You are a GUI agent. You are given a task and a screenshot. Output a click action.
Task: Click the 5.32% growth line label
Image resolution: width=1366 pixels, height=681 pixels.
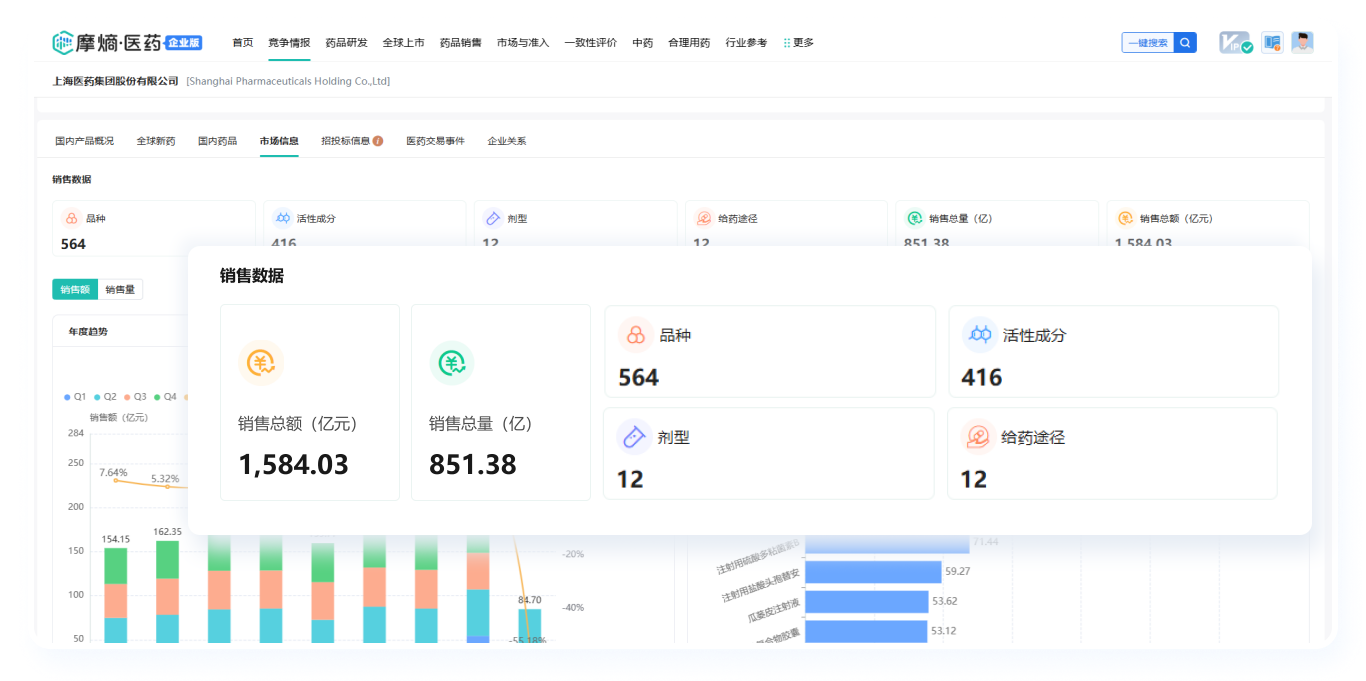point(165,478)
